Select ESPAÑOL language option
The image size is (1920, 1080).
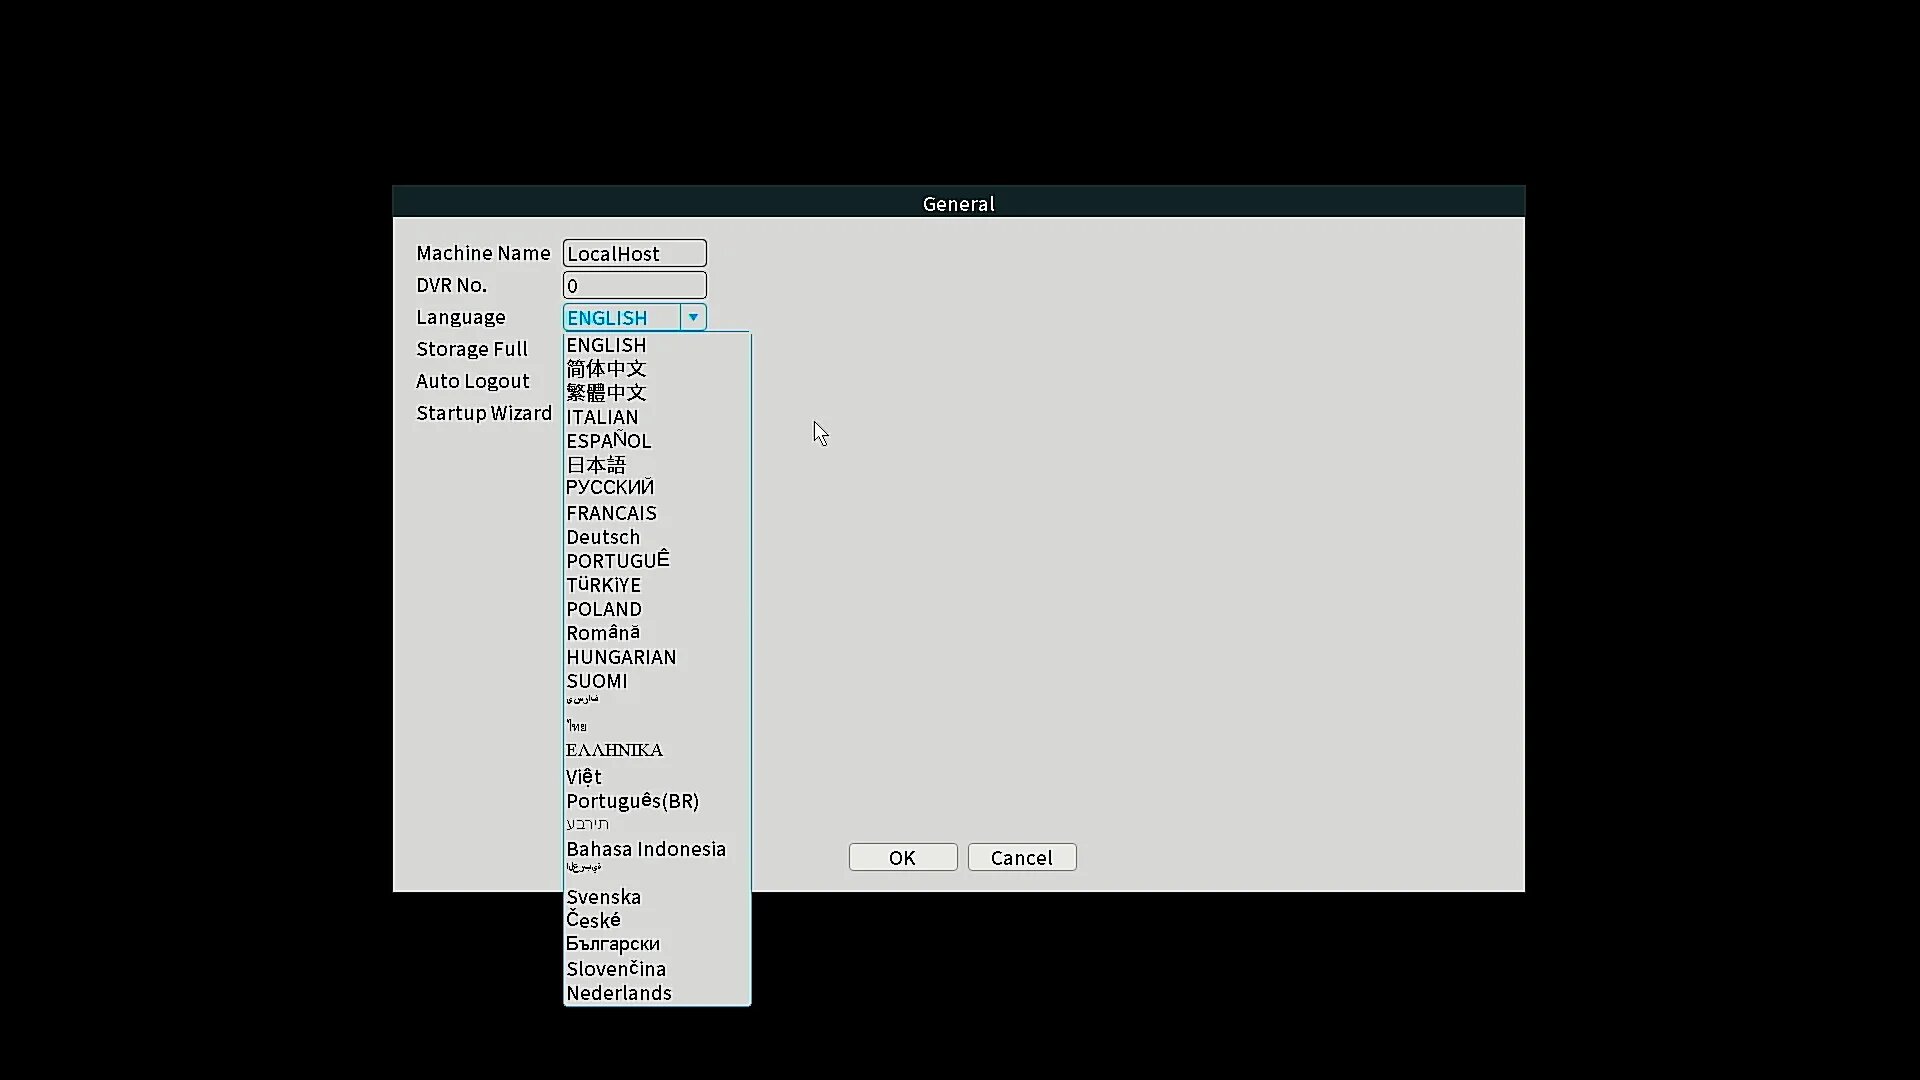coord(608,441)
